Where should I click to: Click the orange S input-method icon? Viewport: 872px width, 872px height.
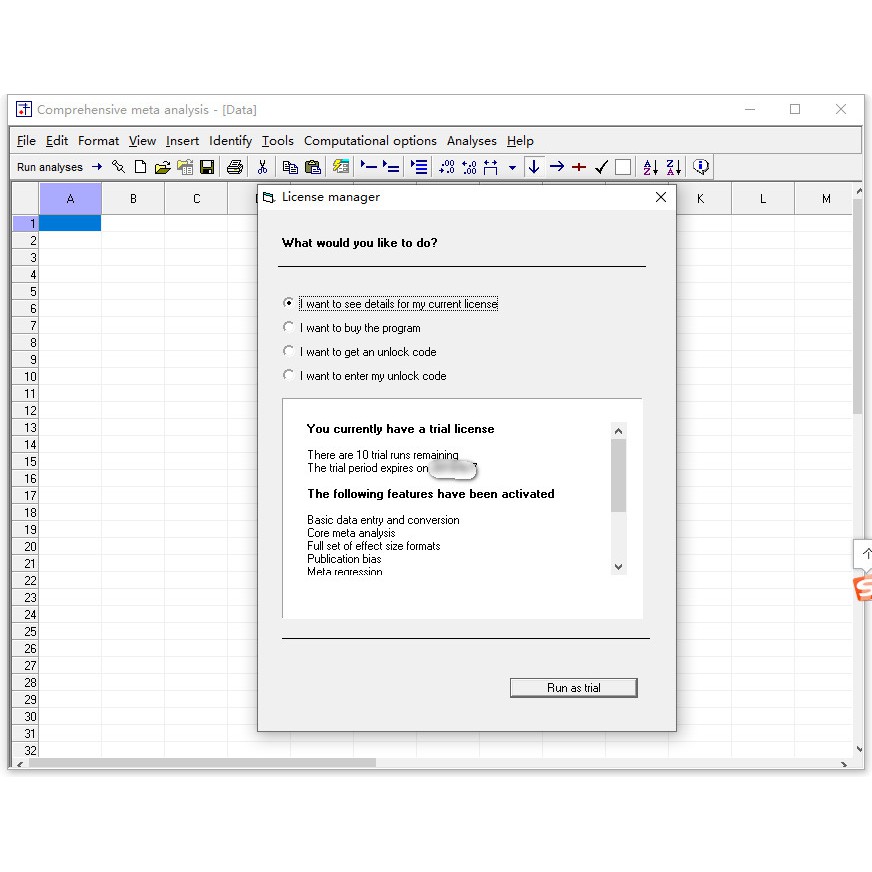coord(863,589)
